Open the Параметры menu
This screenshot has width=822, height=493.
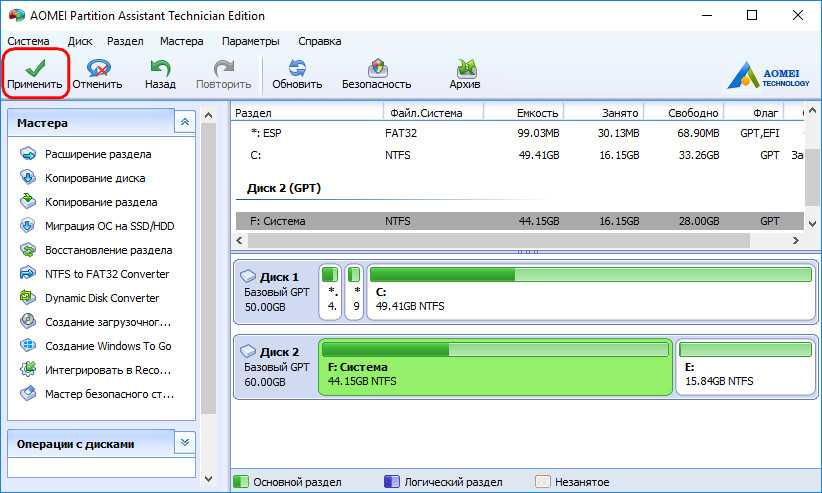(x=250, y=41)
